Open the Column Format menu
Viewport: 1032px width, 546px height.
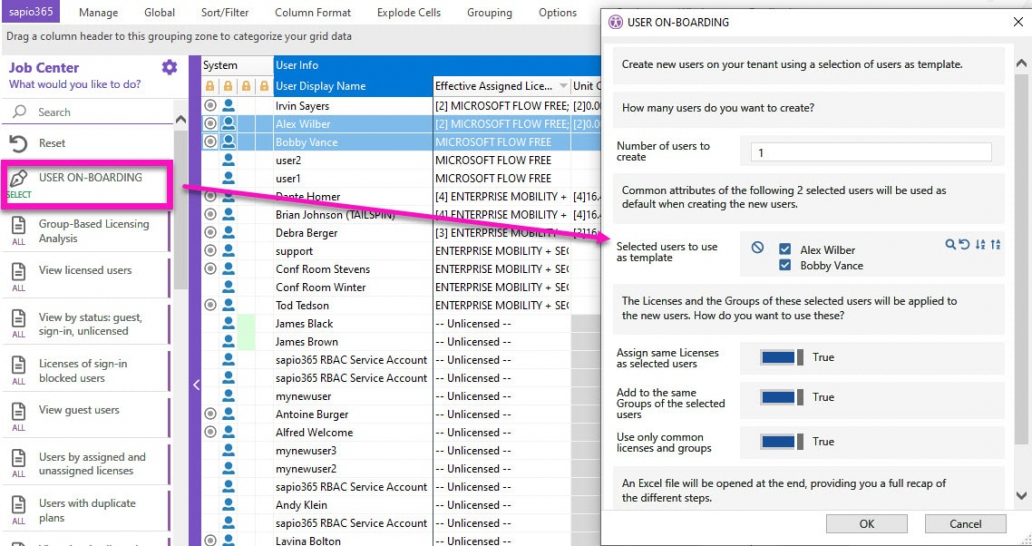313,12
